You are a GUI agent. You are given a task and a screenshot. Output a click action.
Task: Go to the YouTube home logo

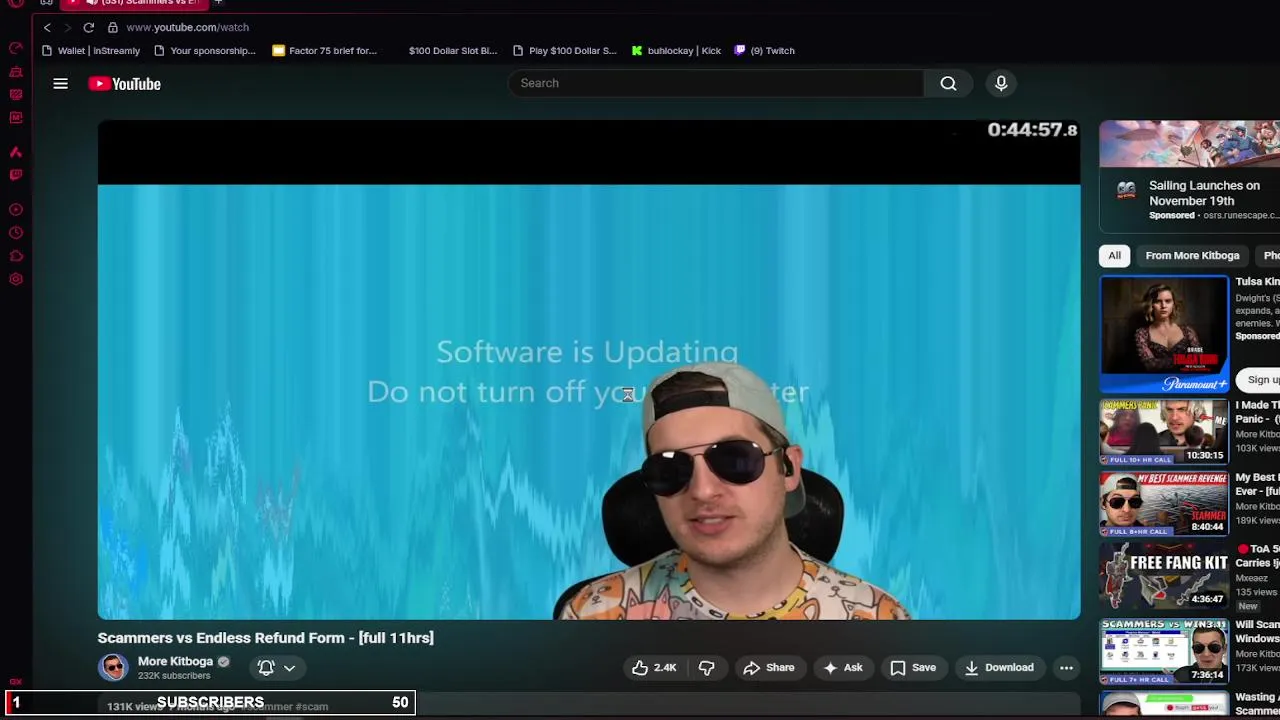tap(125, 84)
